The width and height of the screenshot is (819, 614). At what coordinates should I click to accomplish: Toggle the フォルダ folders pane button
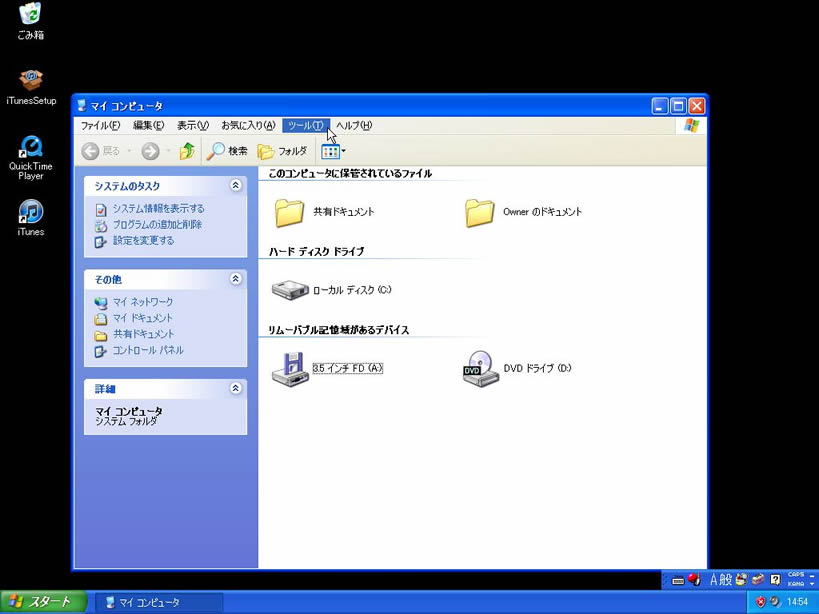pyautogui.click(x=282, y=151)
